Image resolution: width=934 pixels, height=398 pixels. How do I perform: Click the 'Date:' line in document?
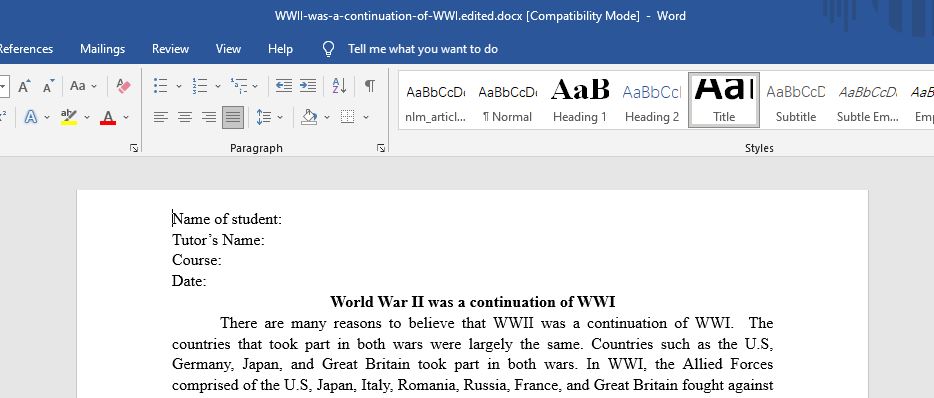click(x=189, y=281)
